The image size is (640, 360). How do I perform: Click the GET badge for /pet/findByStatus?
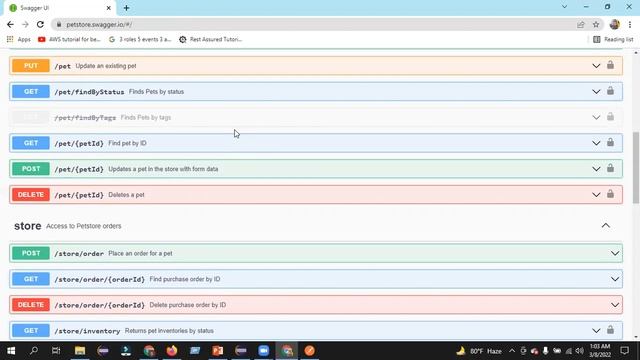tap(31, 91)
